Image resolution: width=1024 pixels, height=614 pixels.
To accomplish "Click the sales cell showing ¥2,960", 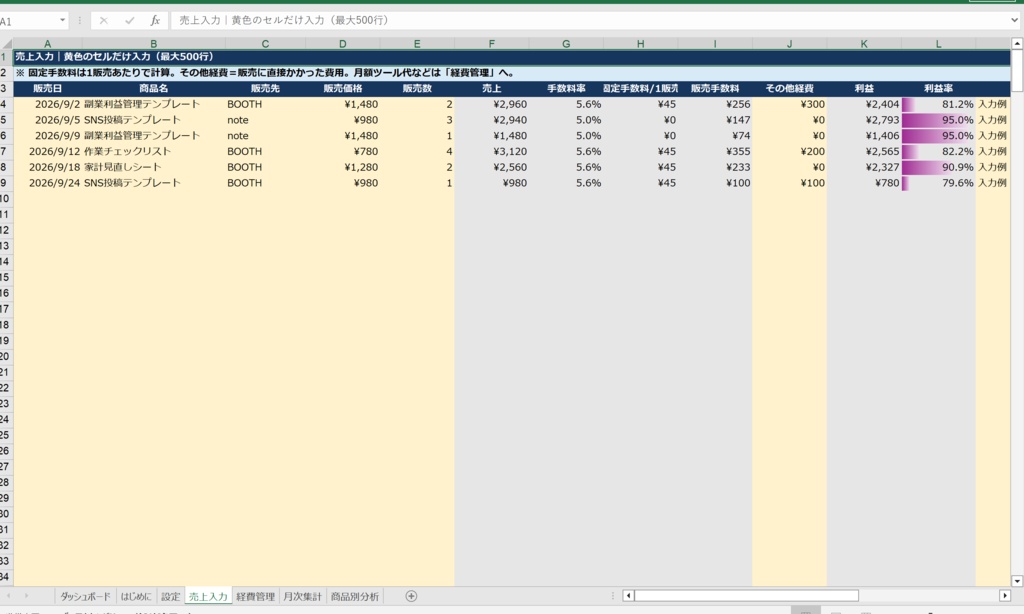I will pyautogui.click(x=492, y=104).
